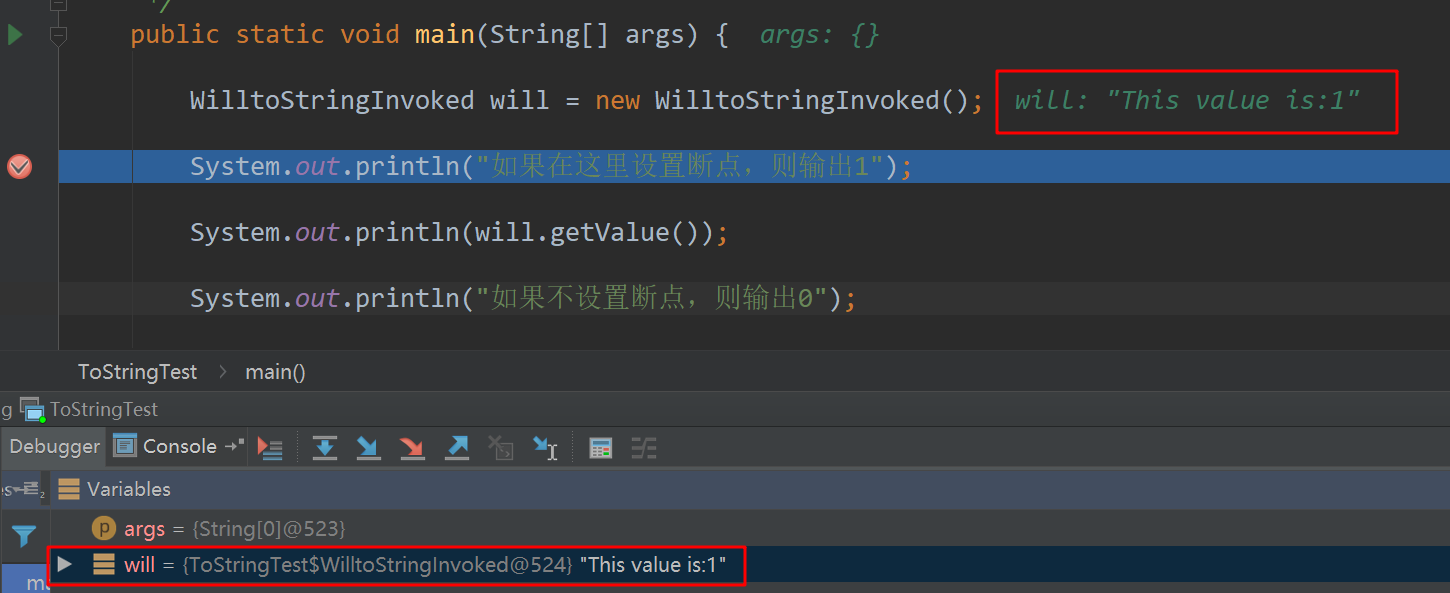Select the args variable row
Screen dimensions: 1450x593
tap(750, 528)
